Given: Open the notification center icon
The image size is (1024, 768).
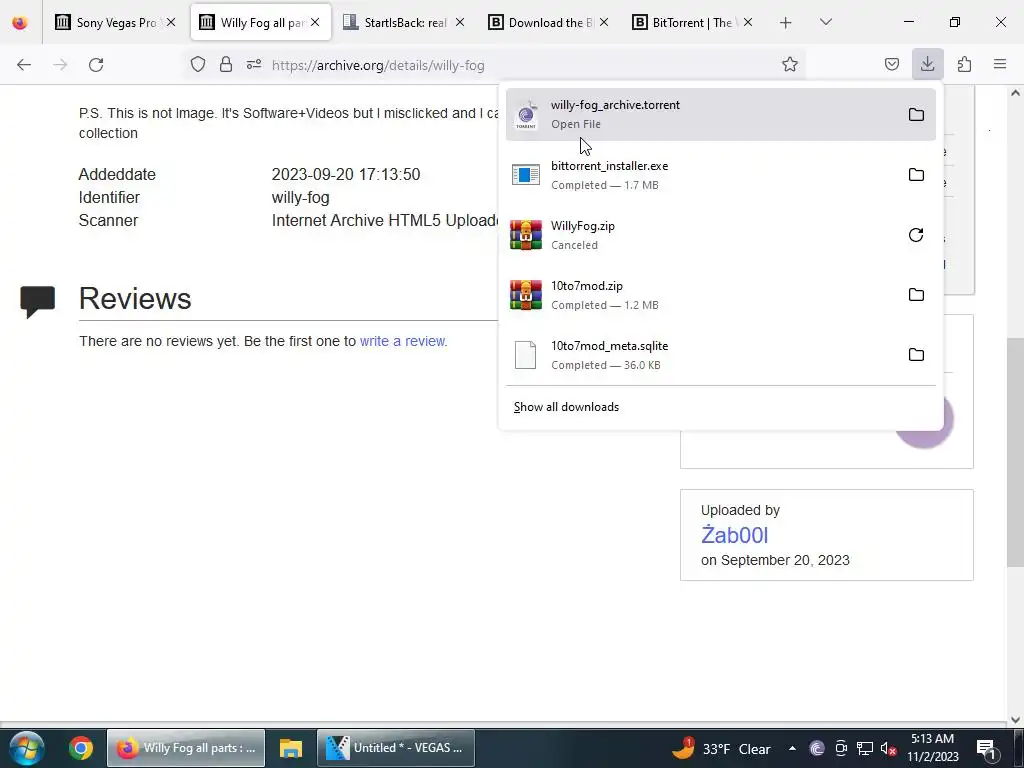Looking at the screenshot, I should (x=985, y=749).
